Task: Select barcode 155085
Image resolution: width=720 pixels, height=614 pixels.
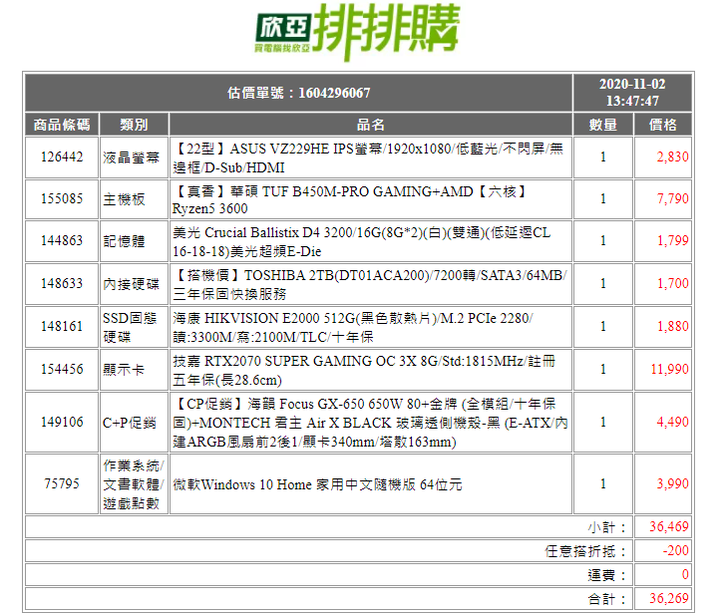Action: tap(62, 199)
